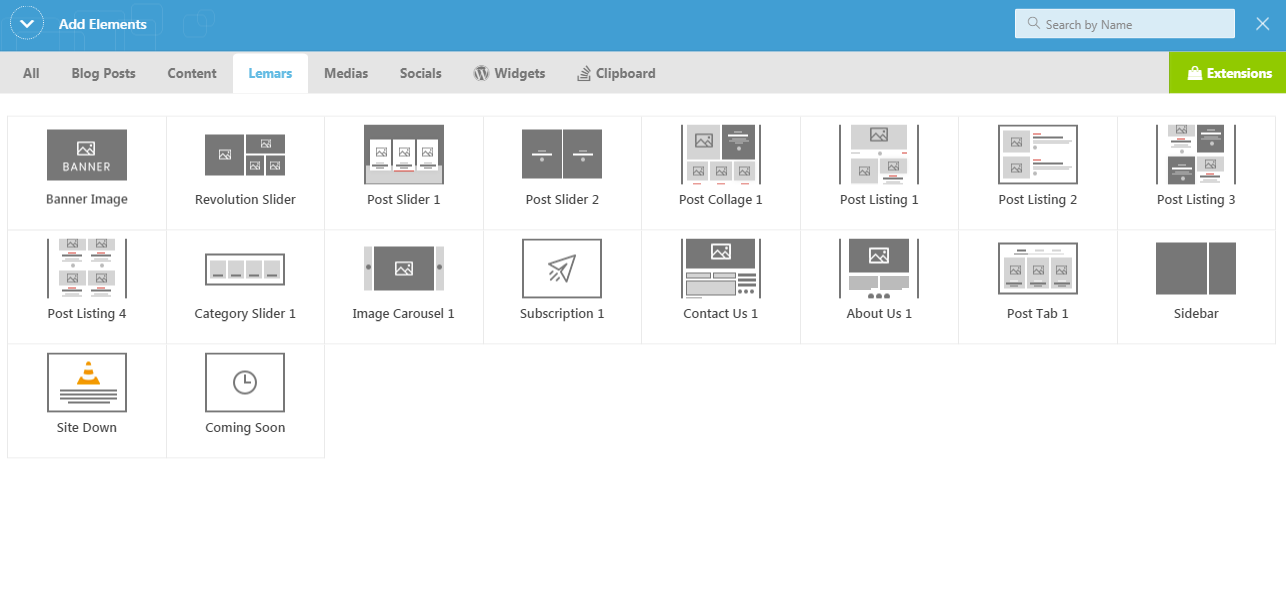Switch to the Clipboard tab

[x=616, y=73]
